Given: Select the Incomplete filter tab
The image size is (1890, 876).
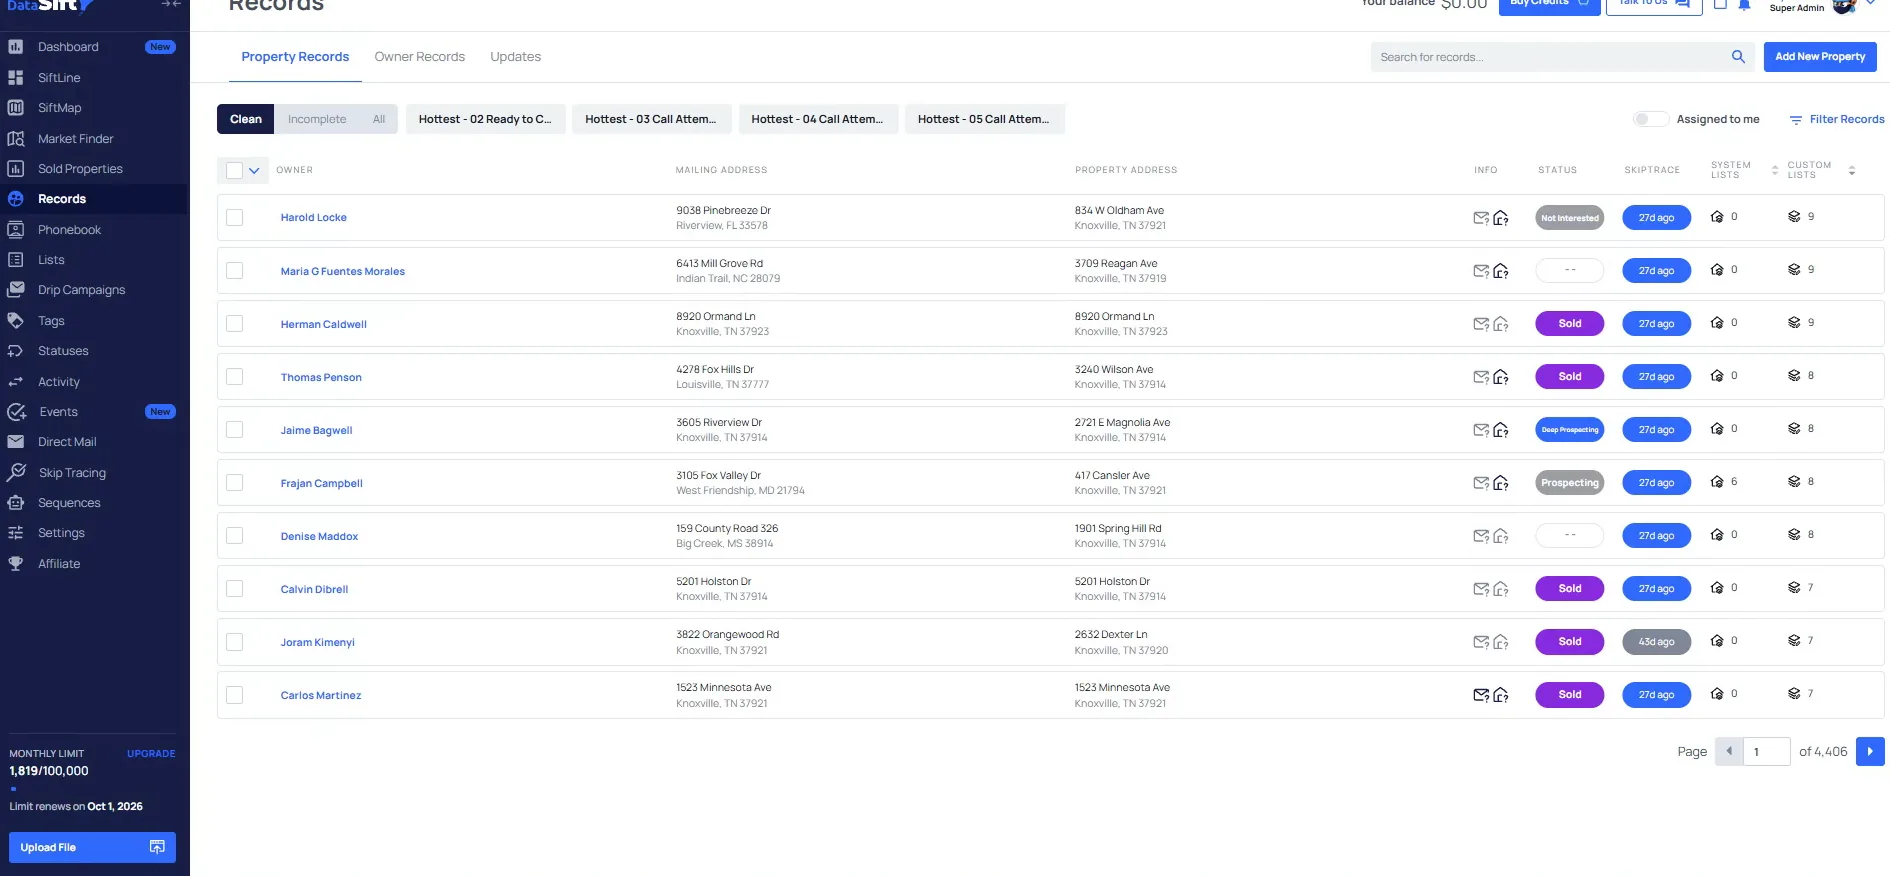Looking at the screenshot, I should pyautogui.click(x=317, y=119).
